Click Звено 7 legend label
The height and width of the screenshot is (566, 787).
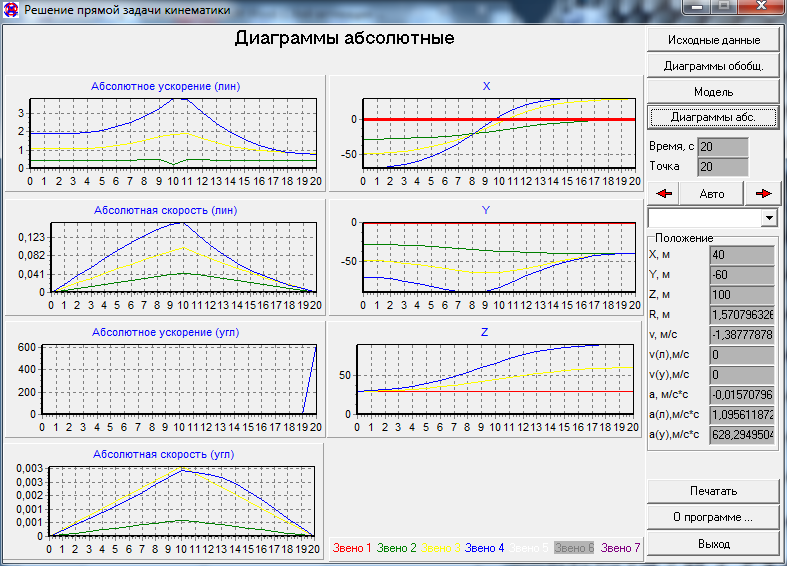coord(620,548)
